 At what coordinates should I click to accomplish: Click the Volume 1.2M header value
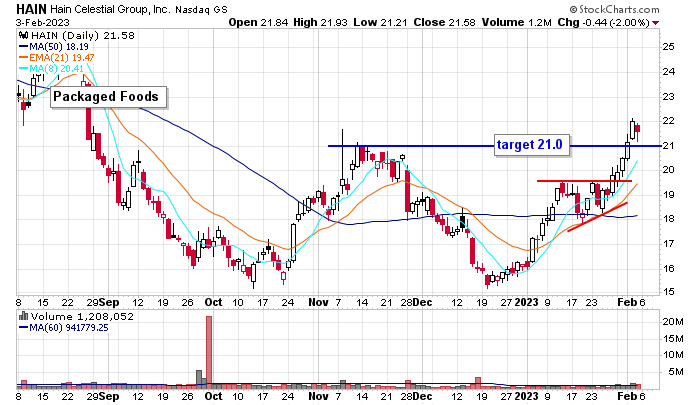(517, 22)
